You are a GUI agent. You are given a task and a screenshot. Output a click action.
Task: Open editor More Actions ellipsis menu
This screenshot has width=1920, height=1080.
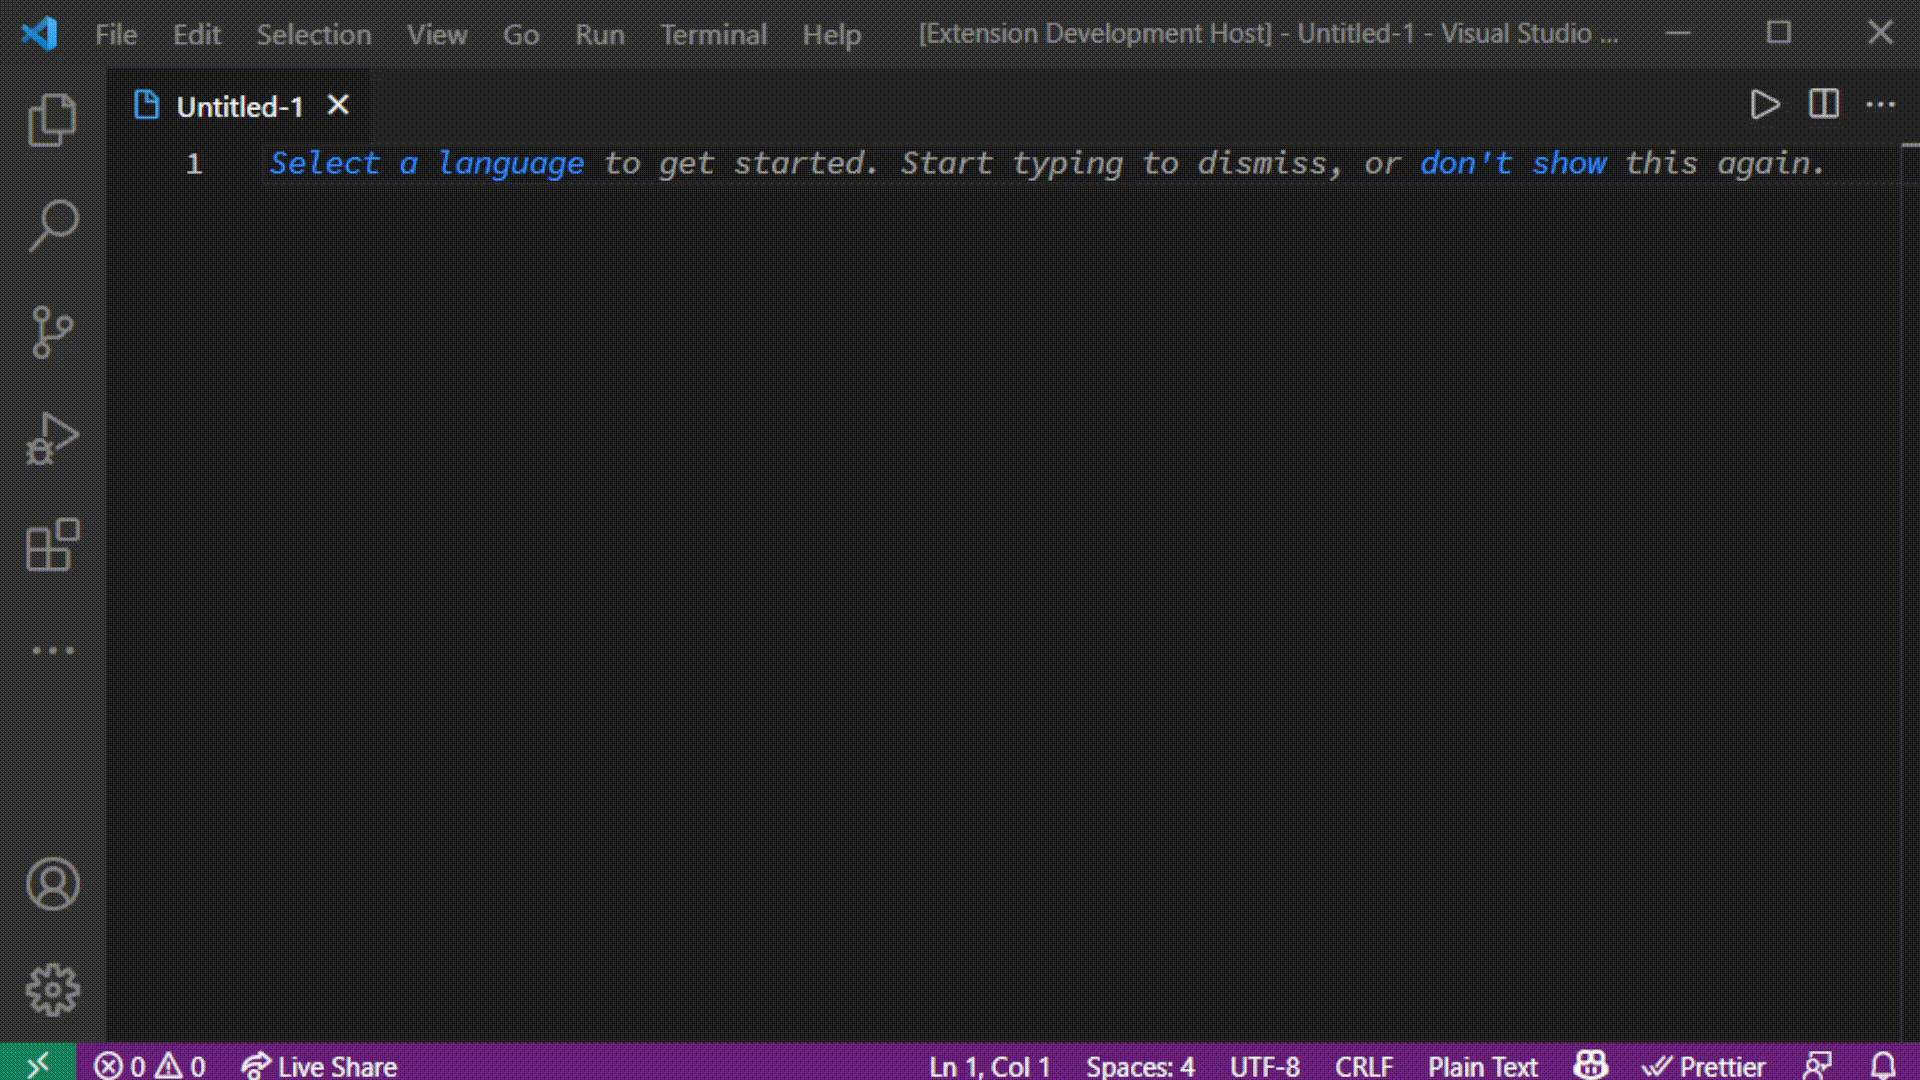(x=1880, y=105)
